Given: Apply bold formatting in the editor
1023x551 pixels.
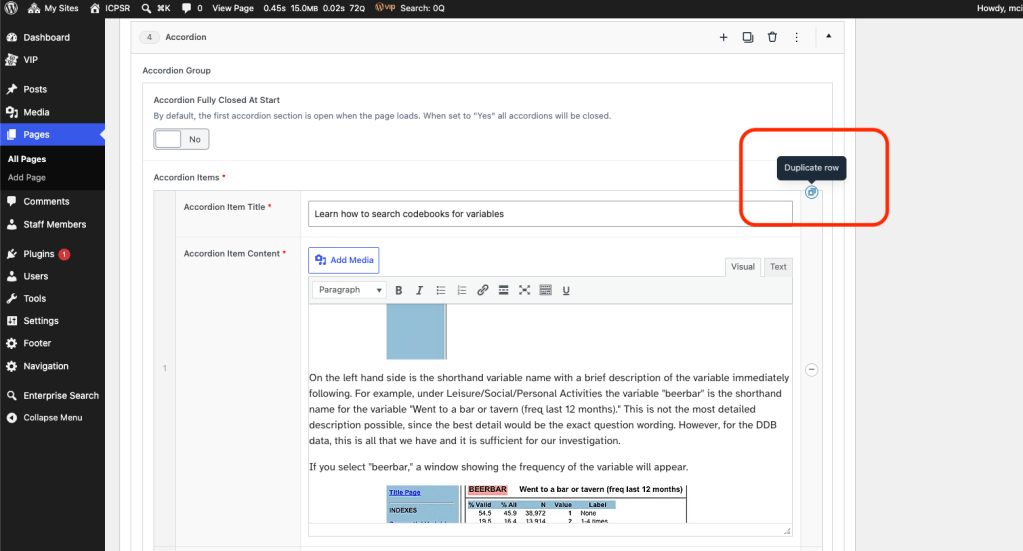Looking at the screenshot, I should click(x=399, y=290).
